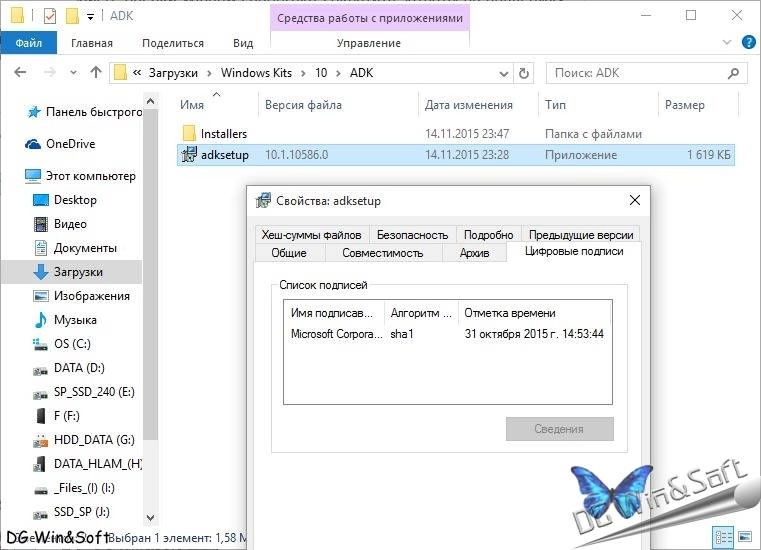This screenshot has height=550, width=761.
Task: Open Панель быстрого доступа in navigation pane
Action: pos(85,112)
